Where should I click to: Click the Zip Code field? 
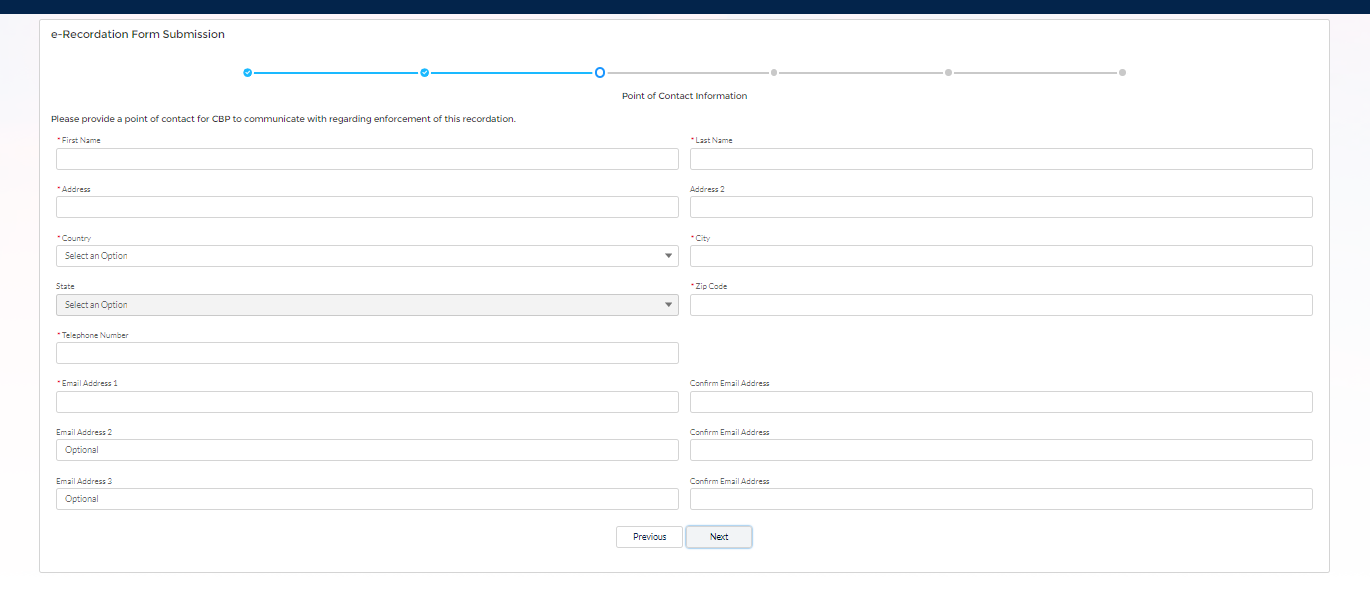[1001, 305]
